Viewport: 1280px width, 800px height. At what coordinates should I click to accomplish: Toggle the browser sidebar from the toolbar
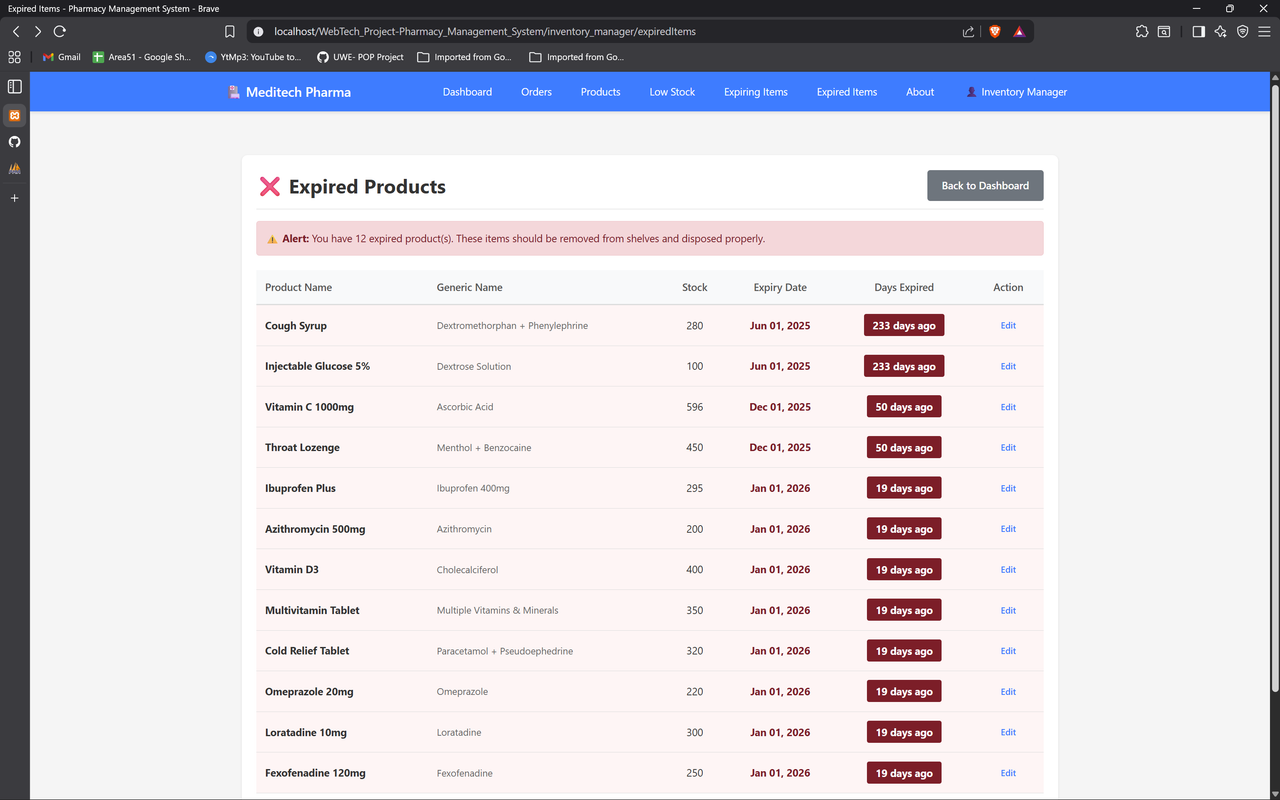[1198, 31]
